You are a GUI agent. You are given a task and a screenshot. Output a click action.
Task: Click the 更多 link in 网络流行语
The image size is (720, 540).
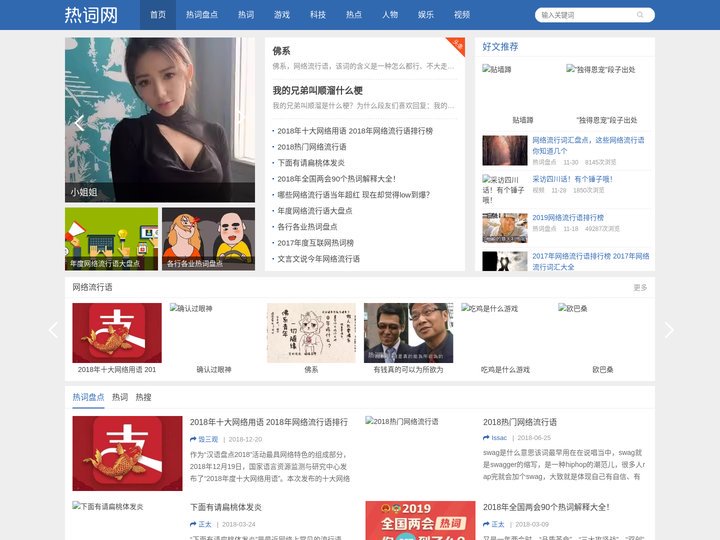(x=640, y=287)
